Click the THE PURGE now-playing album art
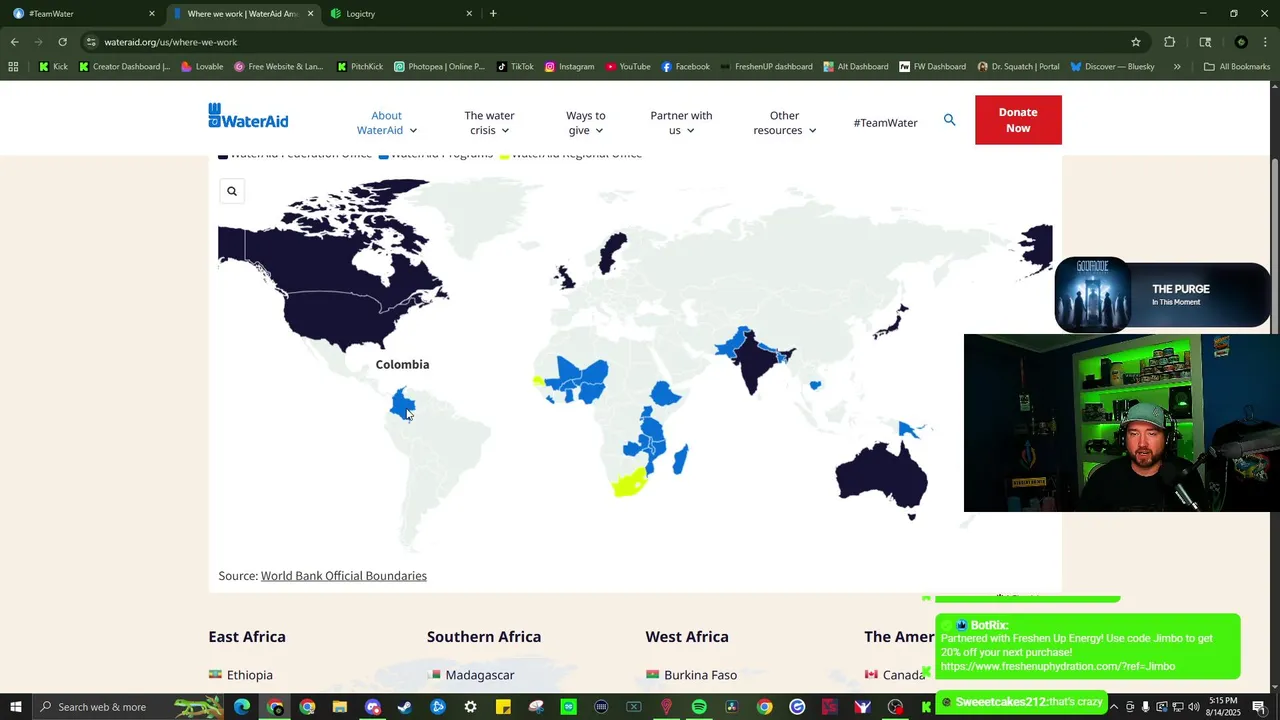 click(1093, 296)
